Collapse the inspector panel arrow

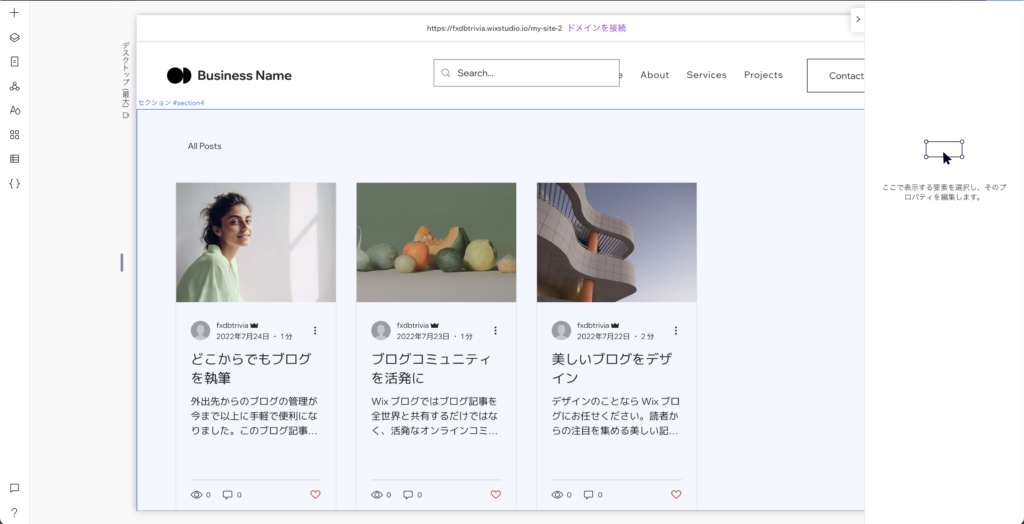[857, 20]
